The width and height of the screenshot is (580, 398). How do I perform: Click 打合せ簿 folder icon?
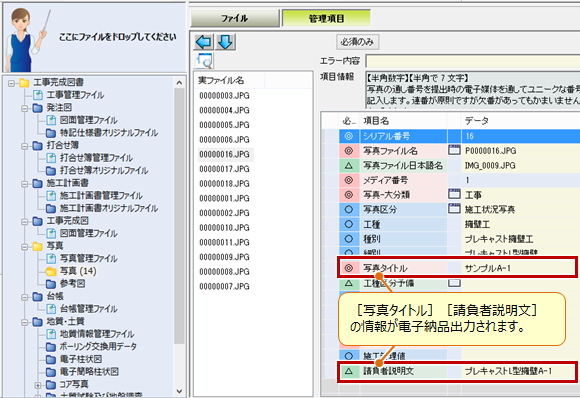tap(38, 145)
